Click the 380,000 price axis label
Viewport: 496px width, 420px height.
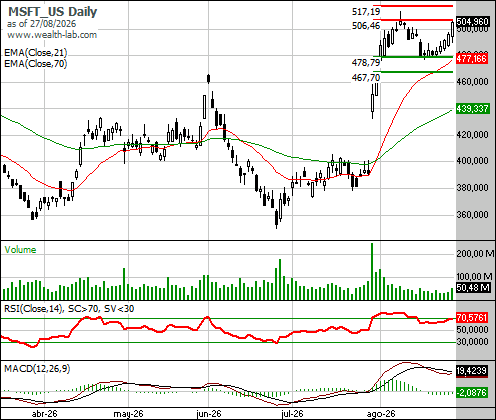point(472,187)
